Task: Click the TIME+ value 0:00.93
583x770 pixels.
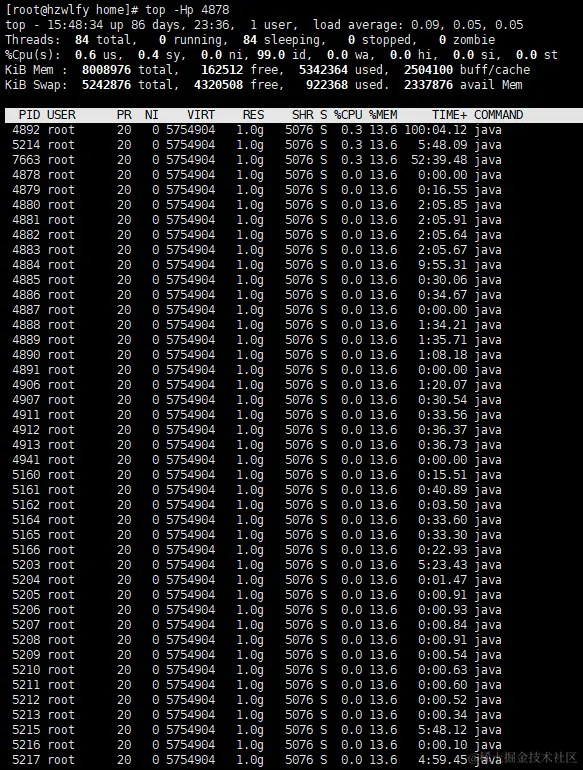Action: tap(443, 609)
